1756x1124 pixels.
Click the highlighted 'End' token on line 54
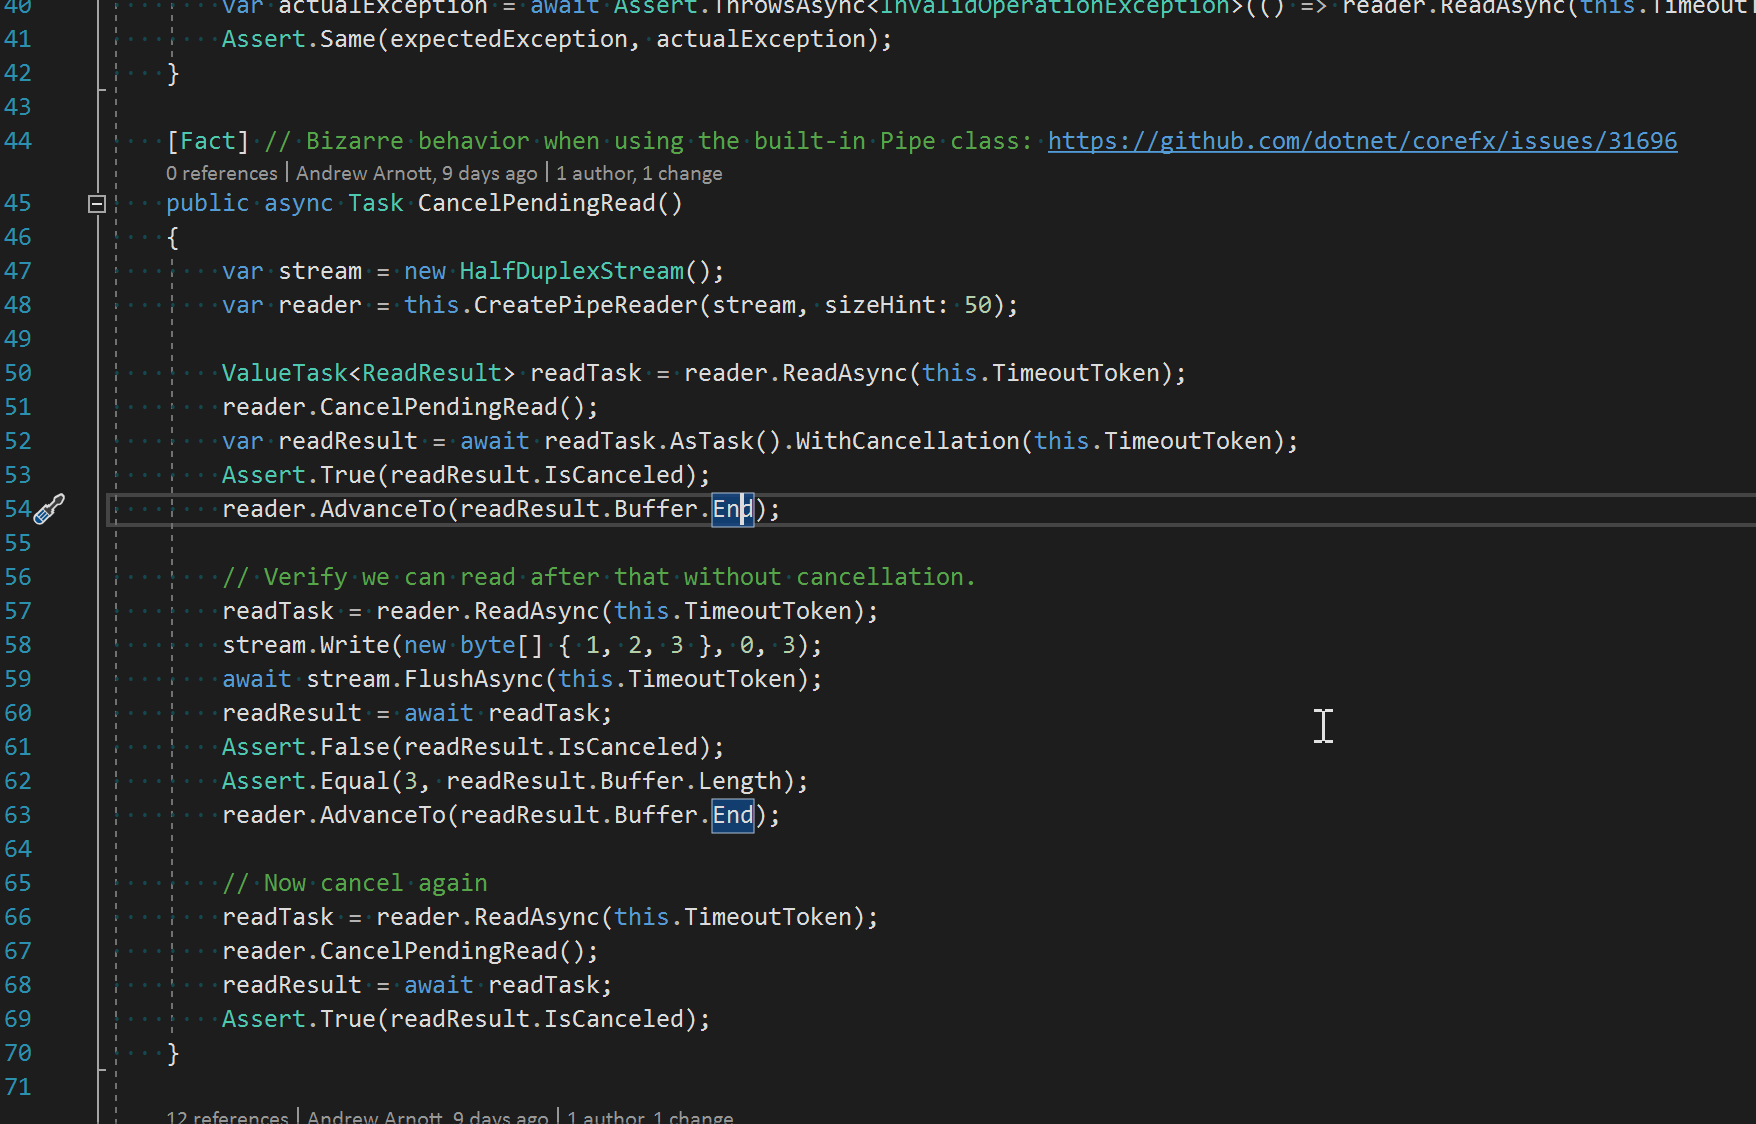[732, 509]
